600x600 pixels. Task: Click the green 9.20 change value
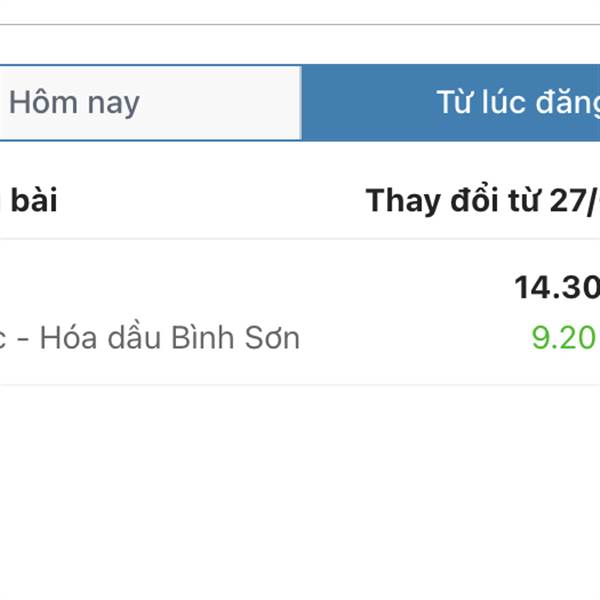pyautogui.click(x=565, y=338)
